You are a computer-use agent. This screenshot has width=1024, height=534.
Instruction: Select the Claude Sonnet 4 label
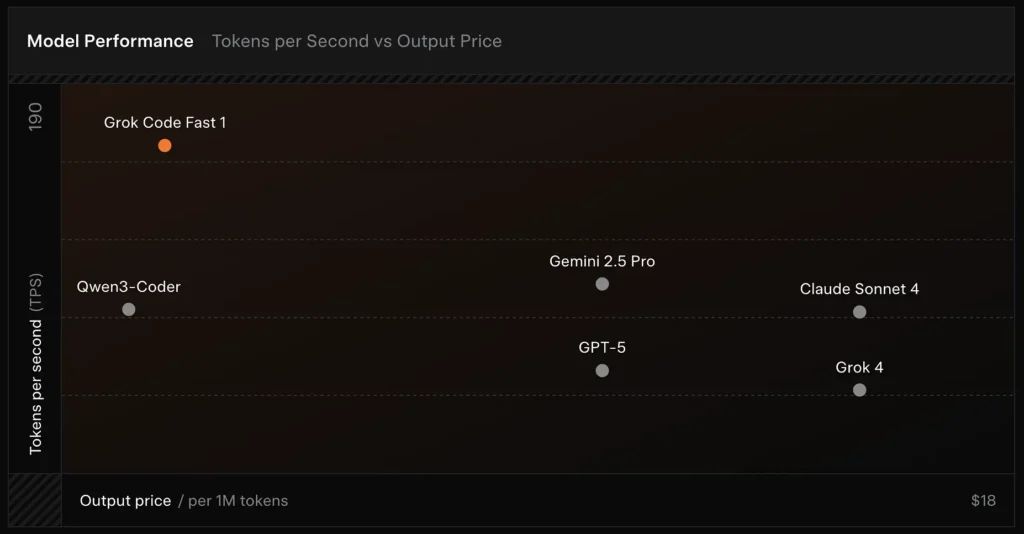(859, 290)
